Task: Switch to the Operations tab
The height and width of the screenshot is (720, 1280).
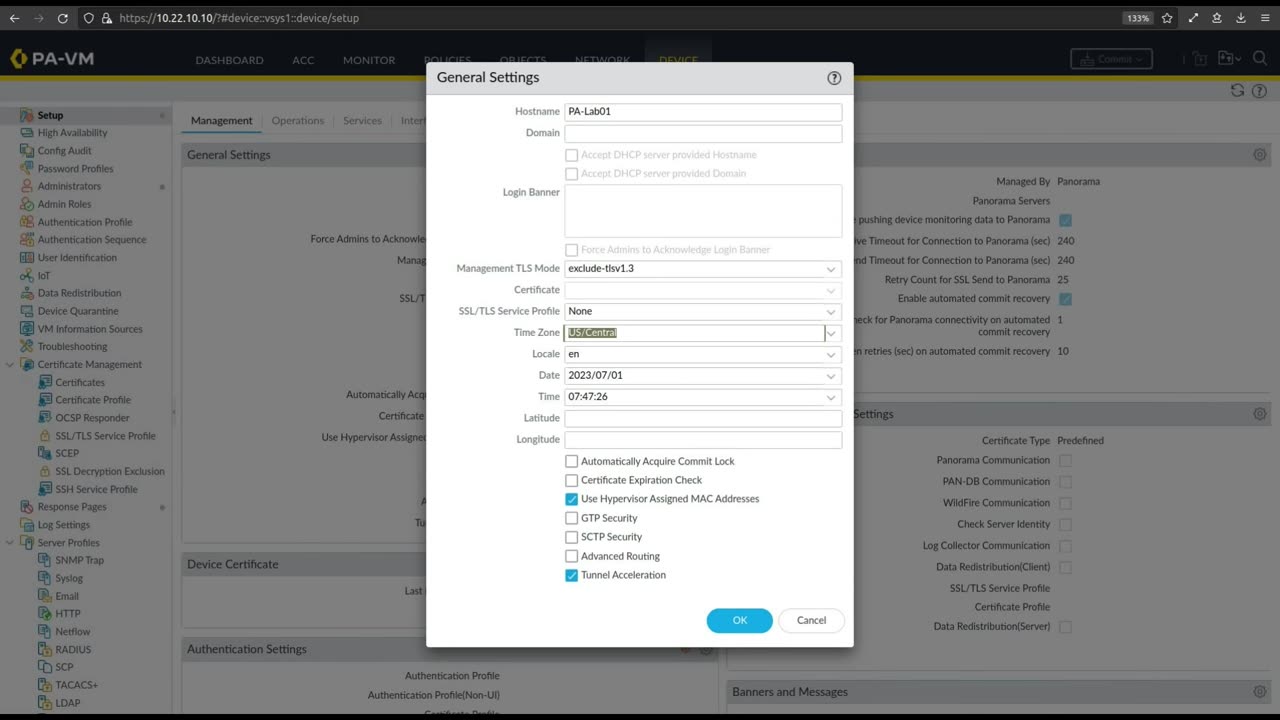Action: click(x=298, y=121)
